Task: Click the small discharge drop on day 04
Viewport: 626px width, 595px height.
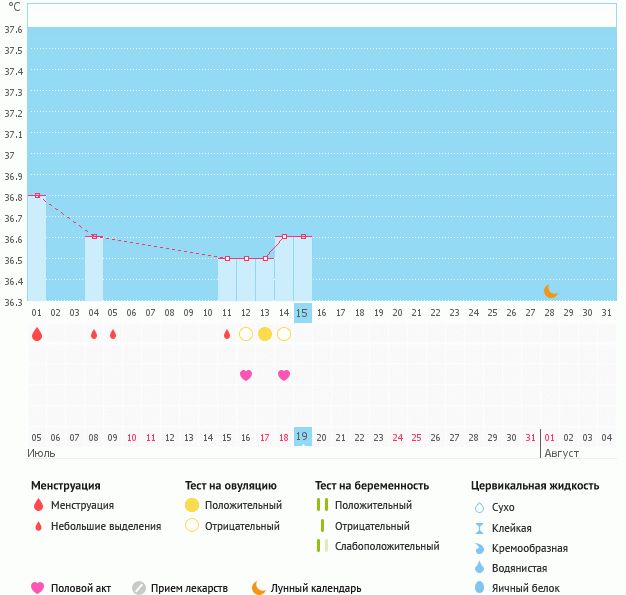Action: (x=94, y=334)
